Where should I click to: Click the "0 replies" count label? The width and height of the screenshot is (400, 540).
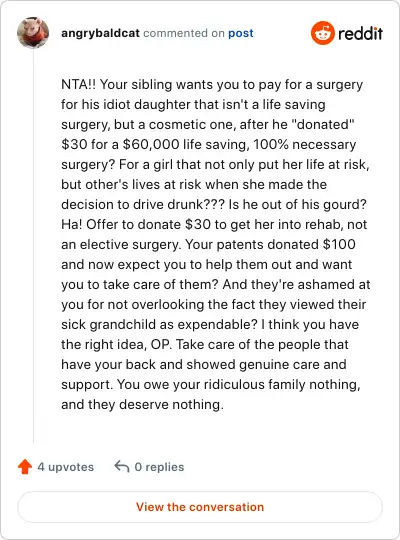point(159,467)
